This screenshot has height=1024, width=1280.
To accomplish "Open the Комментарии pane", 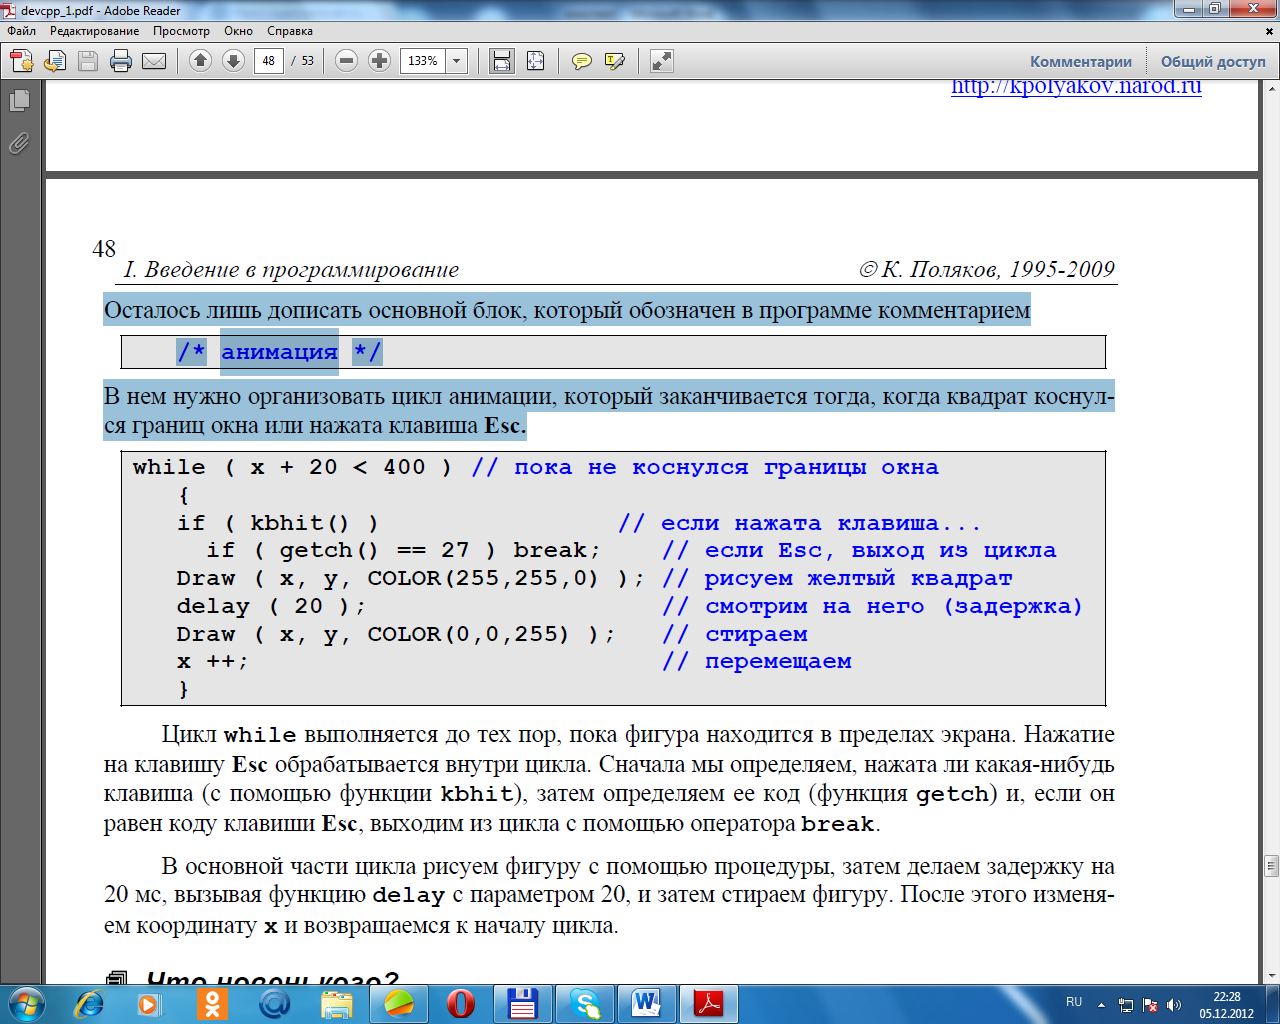I will point(1081,62).
